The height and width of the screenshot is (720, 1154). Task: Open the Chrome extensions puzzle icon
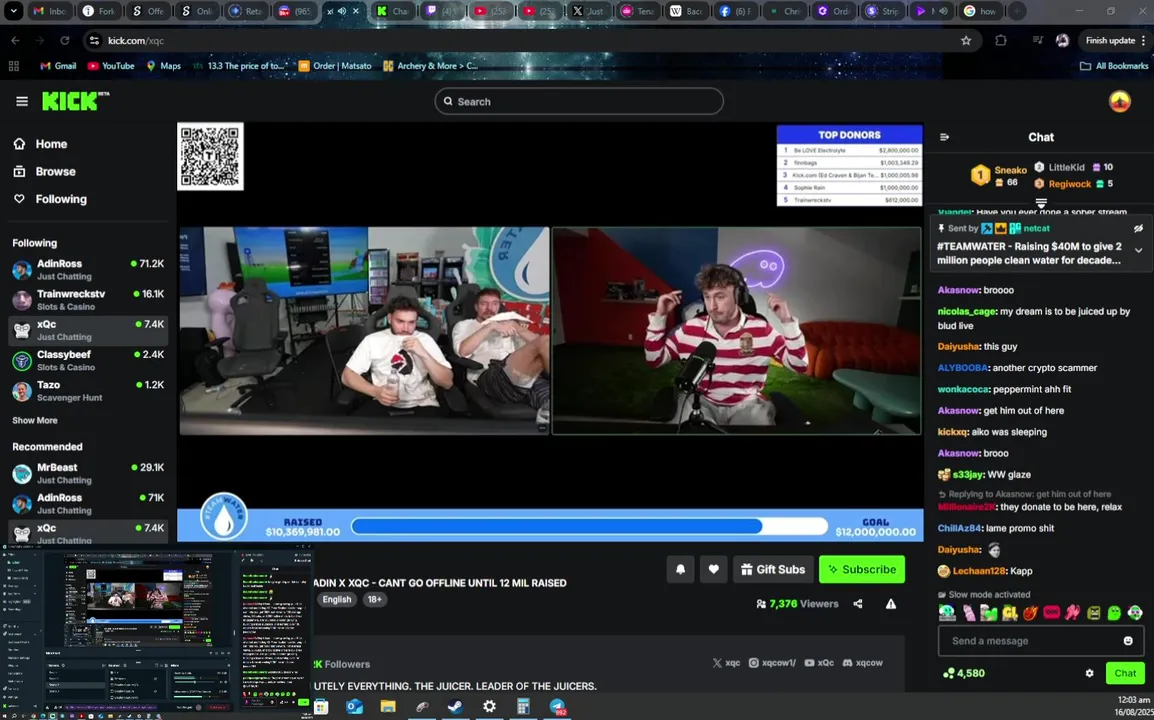(1001, 40)
